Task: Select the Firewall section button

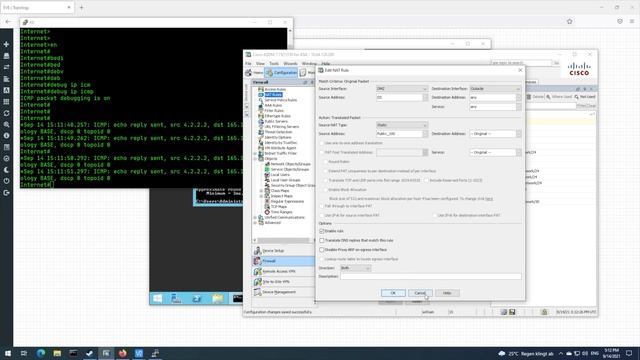Action: [x=283, y=261]
